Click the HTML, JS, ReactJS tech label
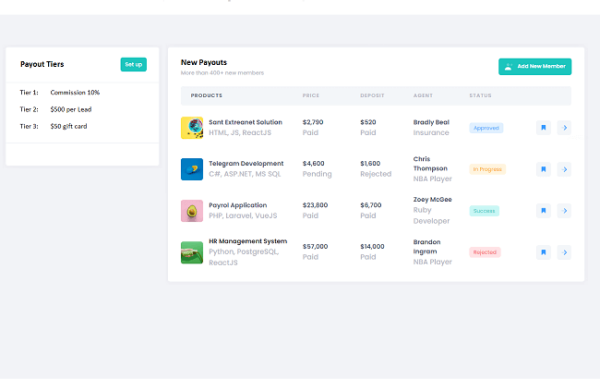Image resolution: width=600 pixels, height=379 pixels. click(240, 133)
